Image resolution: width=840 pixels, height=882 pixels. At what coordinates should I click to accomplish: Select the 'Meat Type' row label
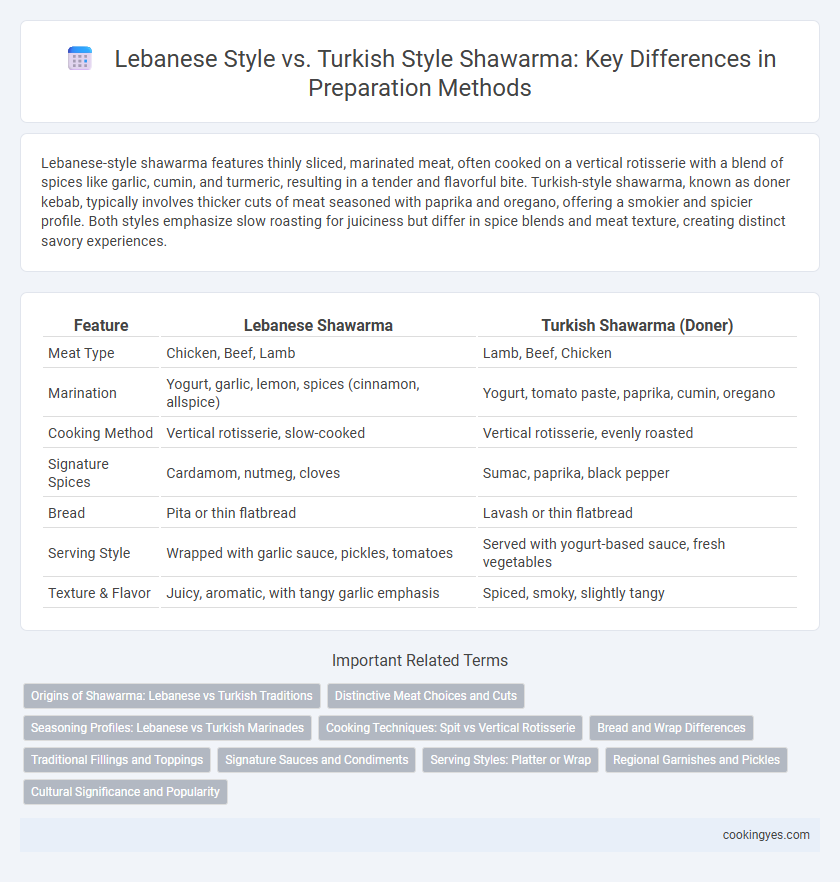coord(81,353)
